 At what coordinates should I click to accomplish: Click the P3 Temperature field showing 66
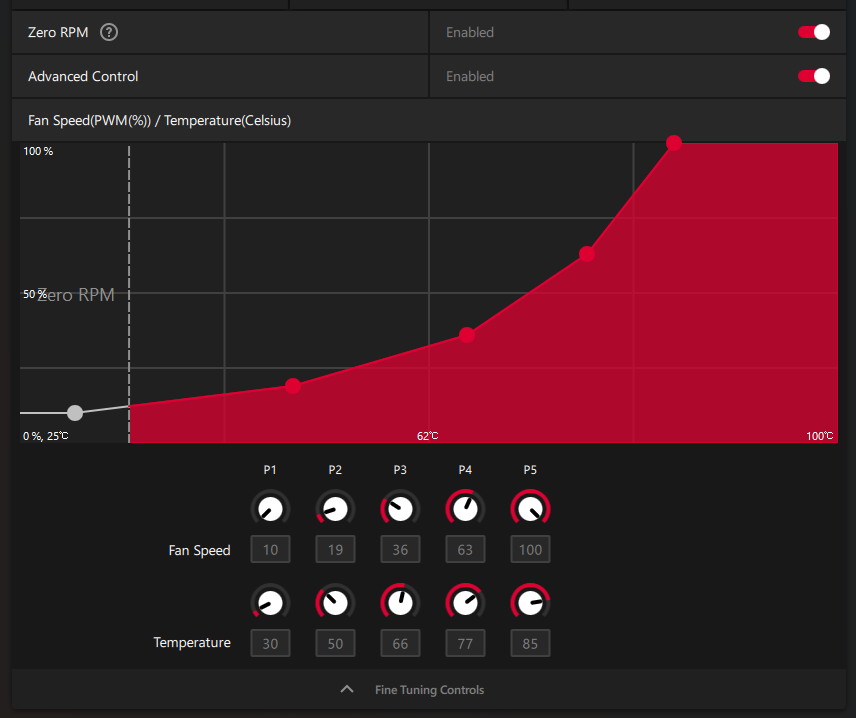[x=400, y=643]
